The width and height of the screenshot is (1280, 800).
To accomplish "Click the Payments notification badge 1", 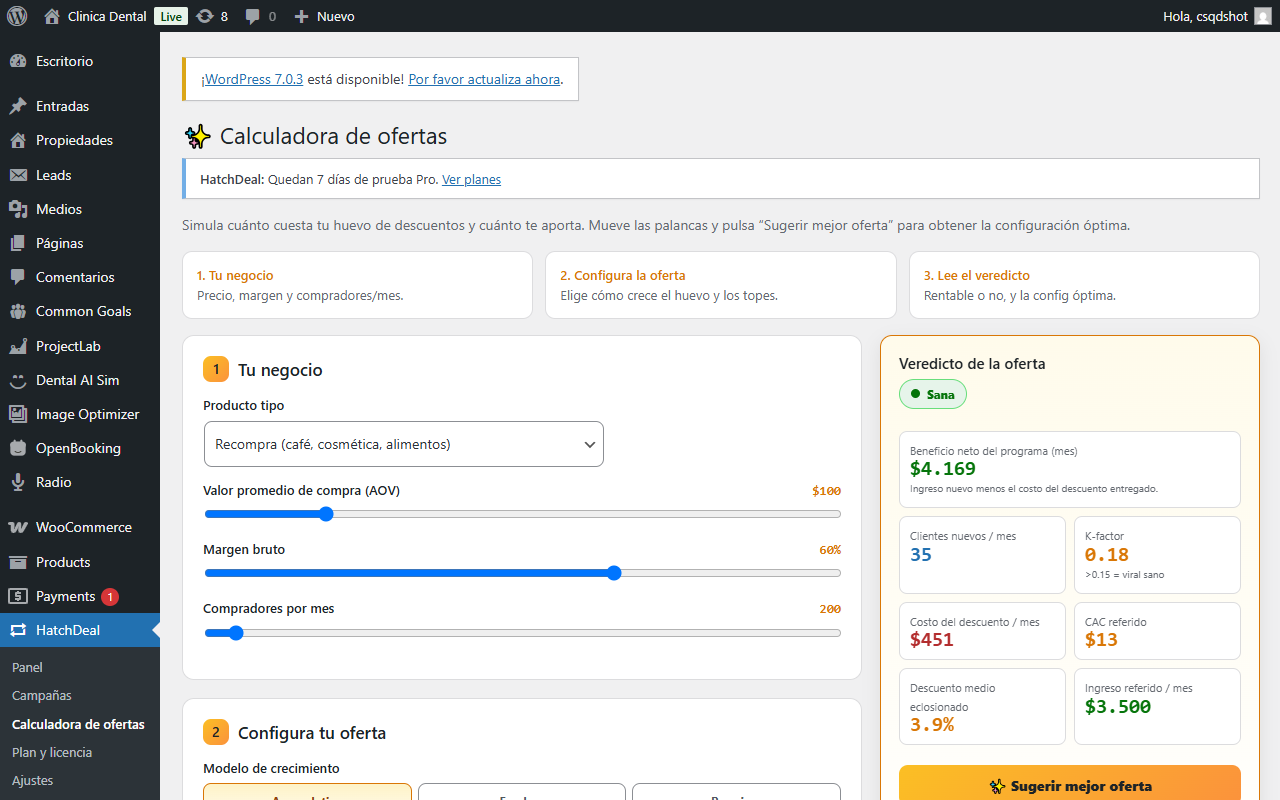I will click(110, 596).
